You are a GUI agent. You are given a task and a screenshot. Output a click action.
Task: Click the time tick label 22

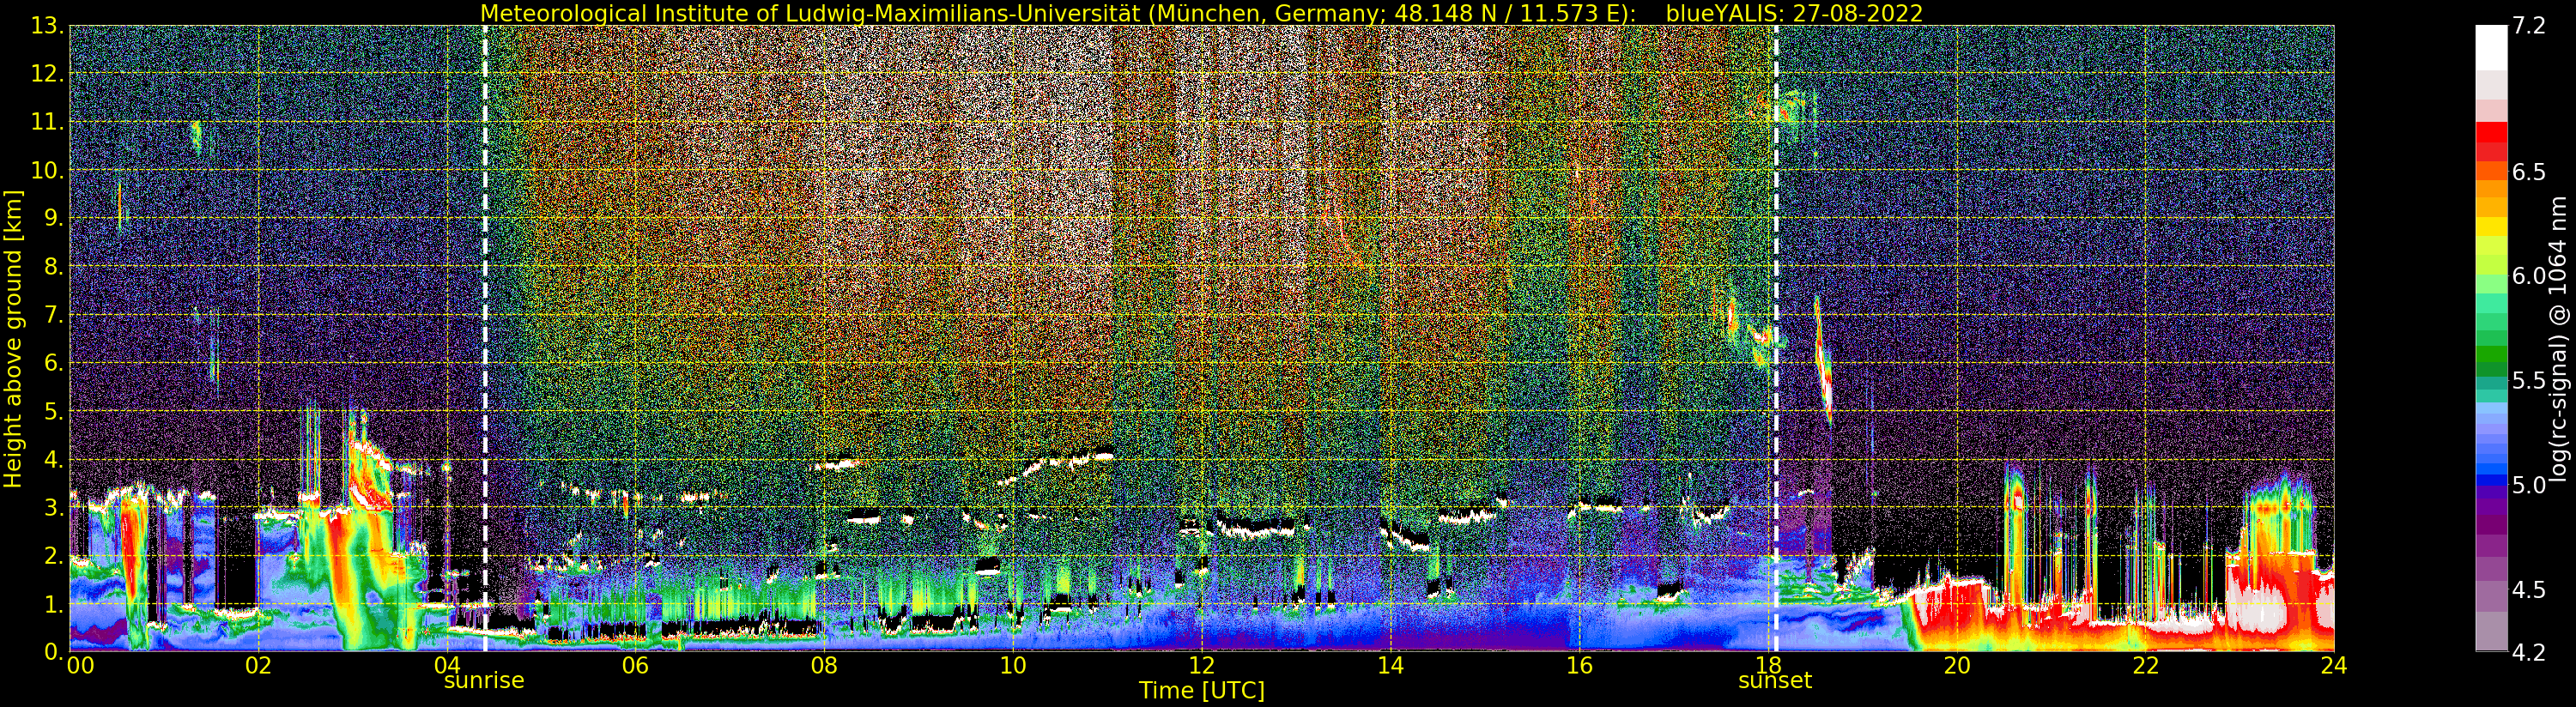coord(2145,665)
